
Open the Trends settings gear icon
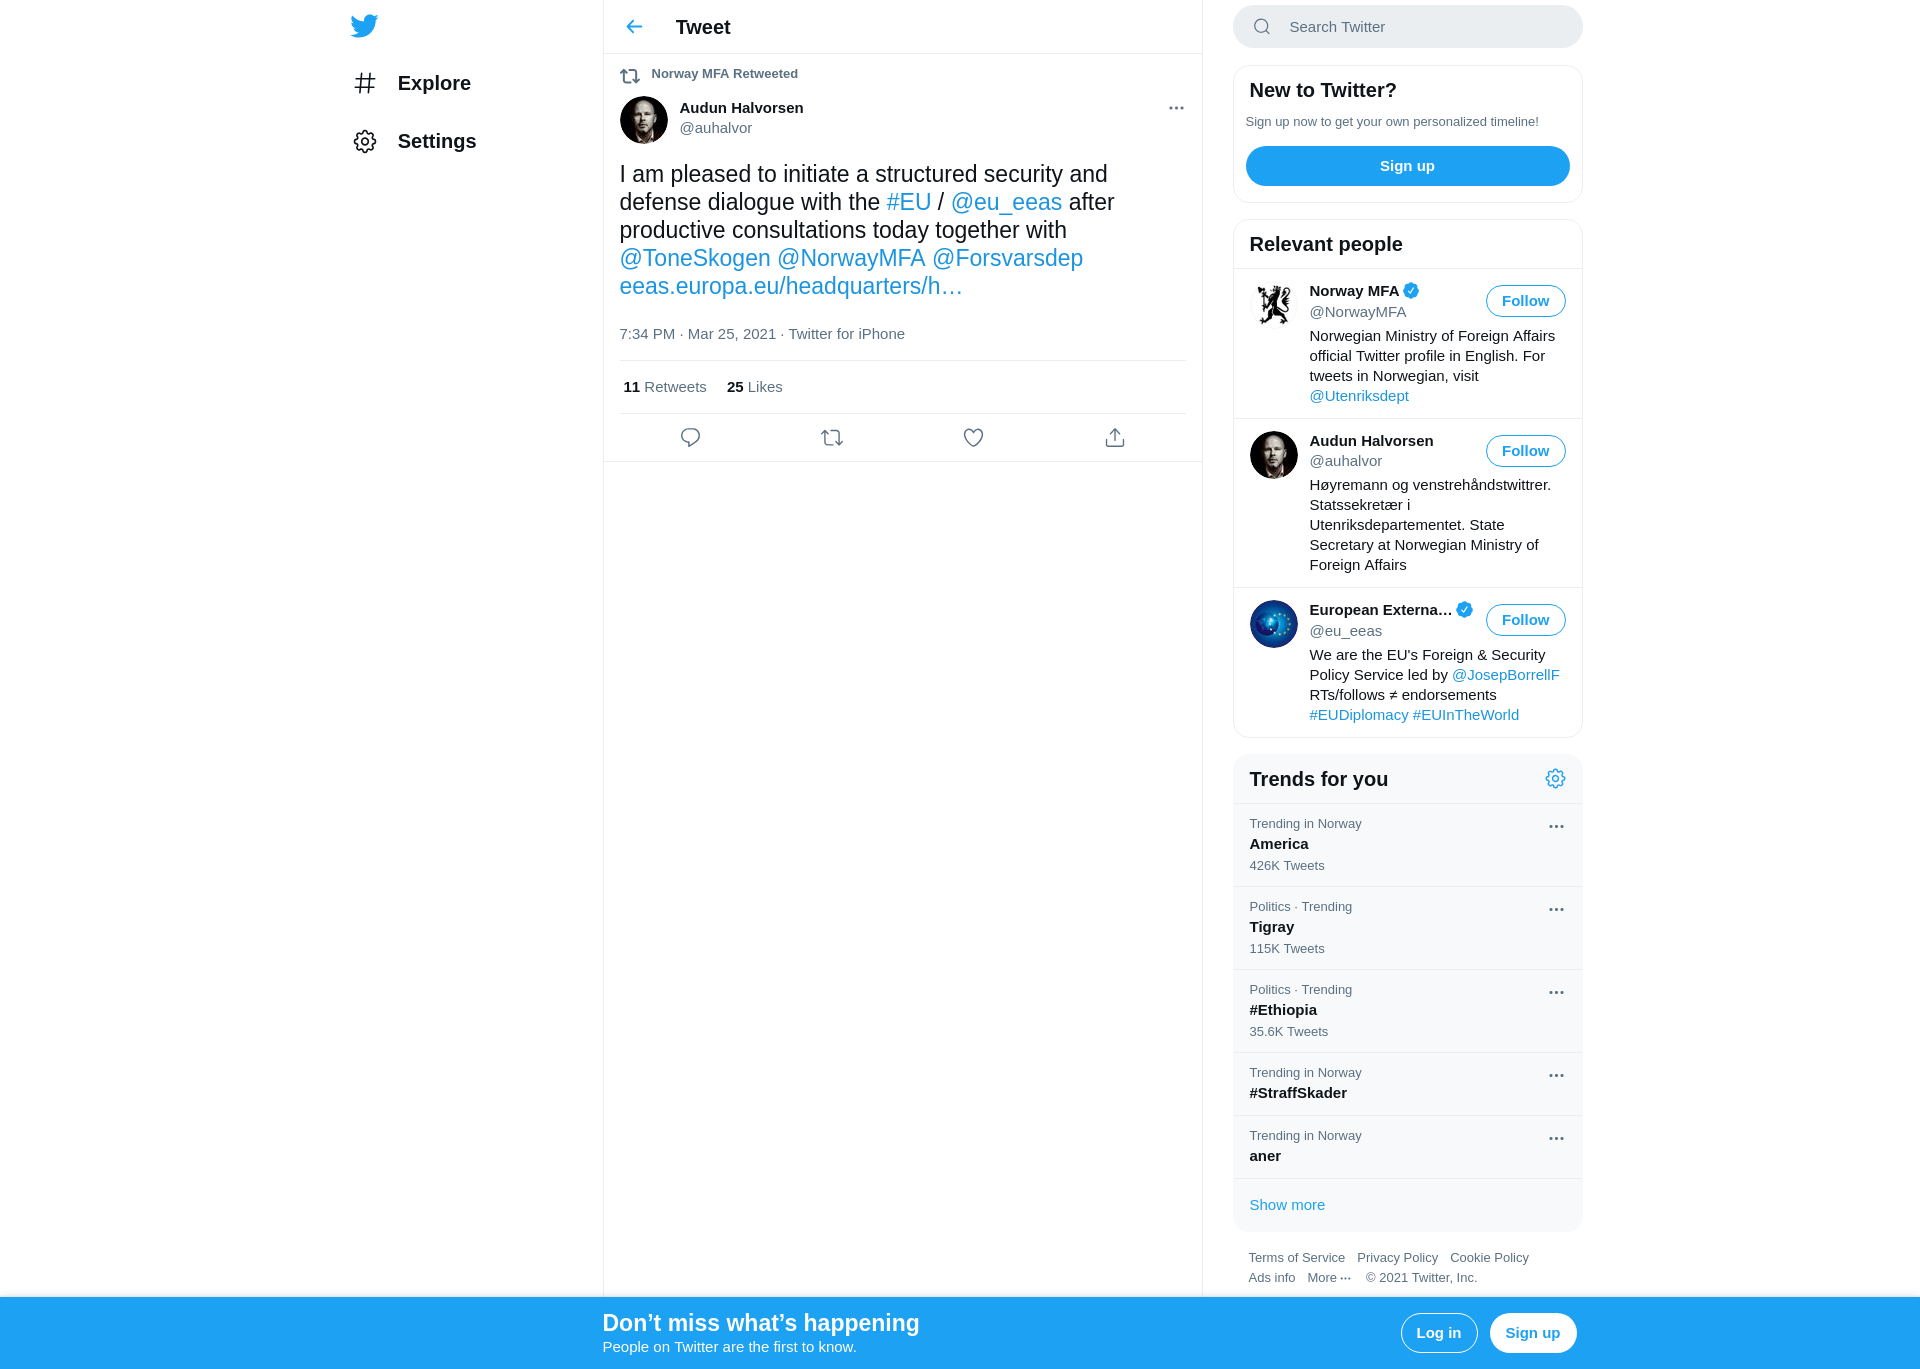point(1555,779)
